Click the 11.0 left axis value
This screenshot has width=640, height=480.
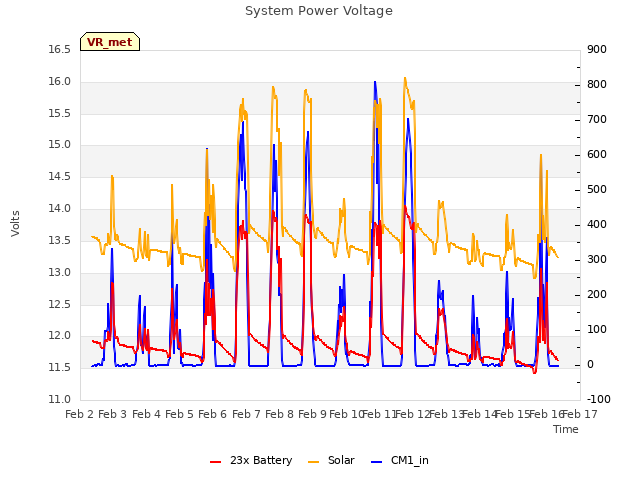click(x=60, y=399)
